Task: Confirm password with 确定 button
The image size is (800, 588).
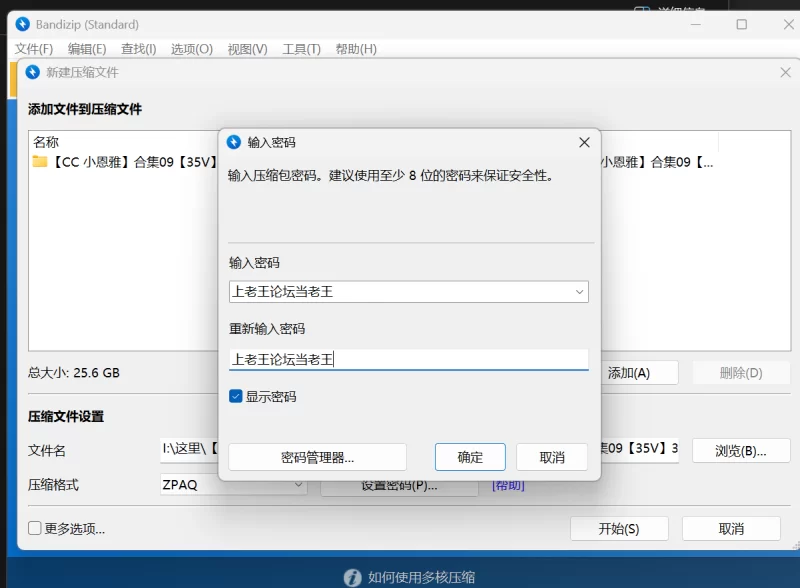Action: 470,457
